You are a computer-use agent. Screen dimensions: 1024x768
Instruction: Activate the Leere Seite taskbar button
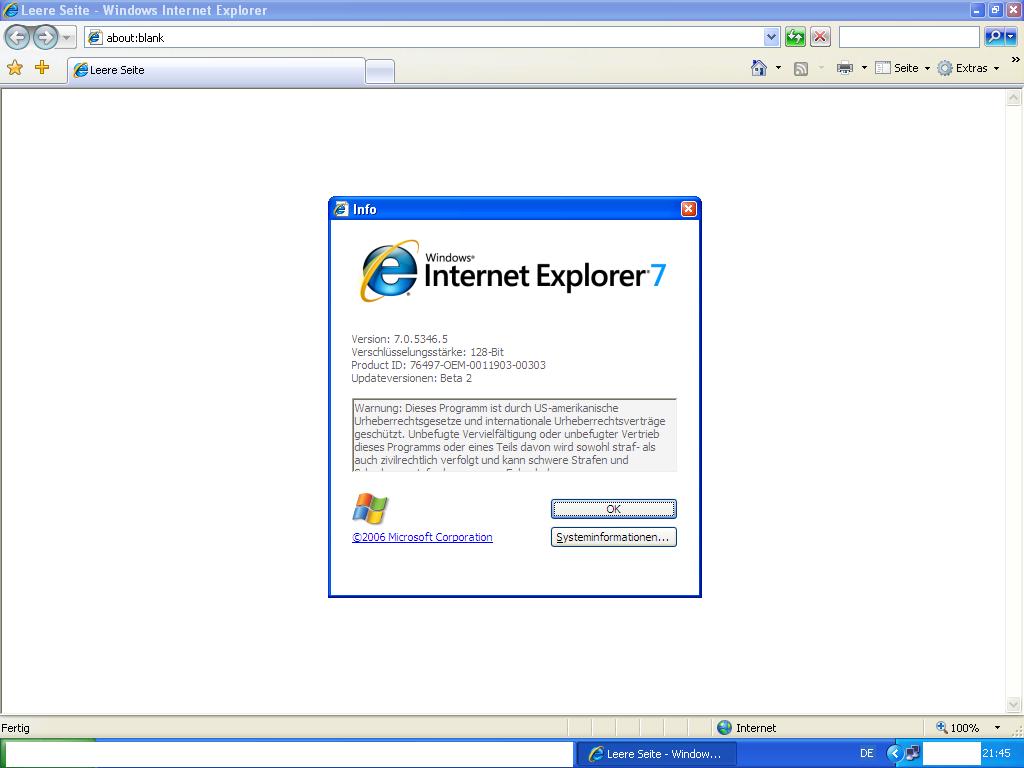tap(656, 754)
